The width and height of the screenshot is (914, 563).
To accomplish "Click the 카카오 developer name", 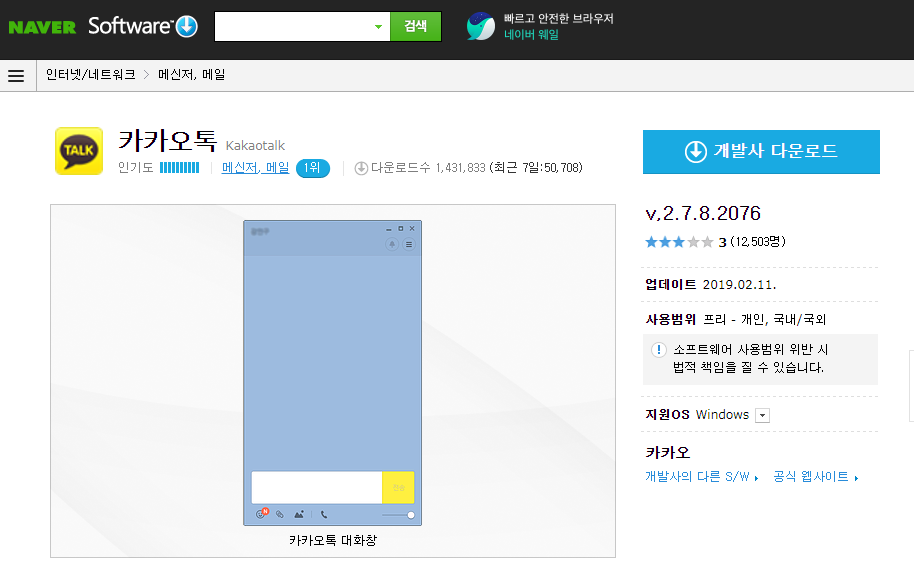I will (x=667, y=453).
